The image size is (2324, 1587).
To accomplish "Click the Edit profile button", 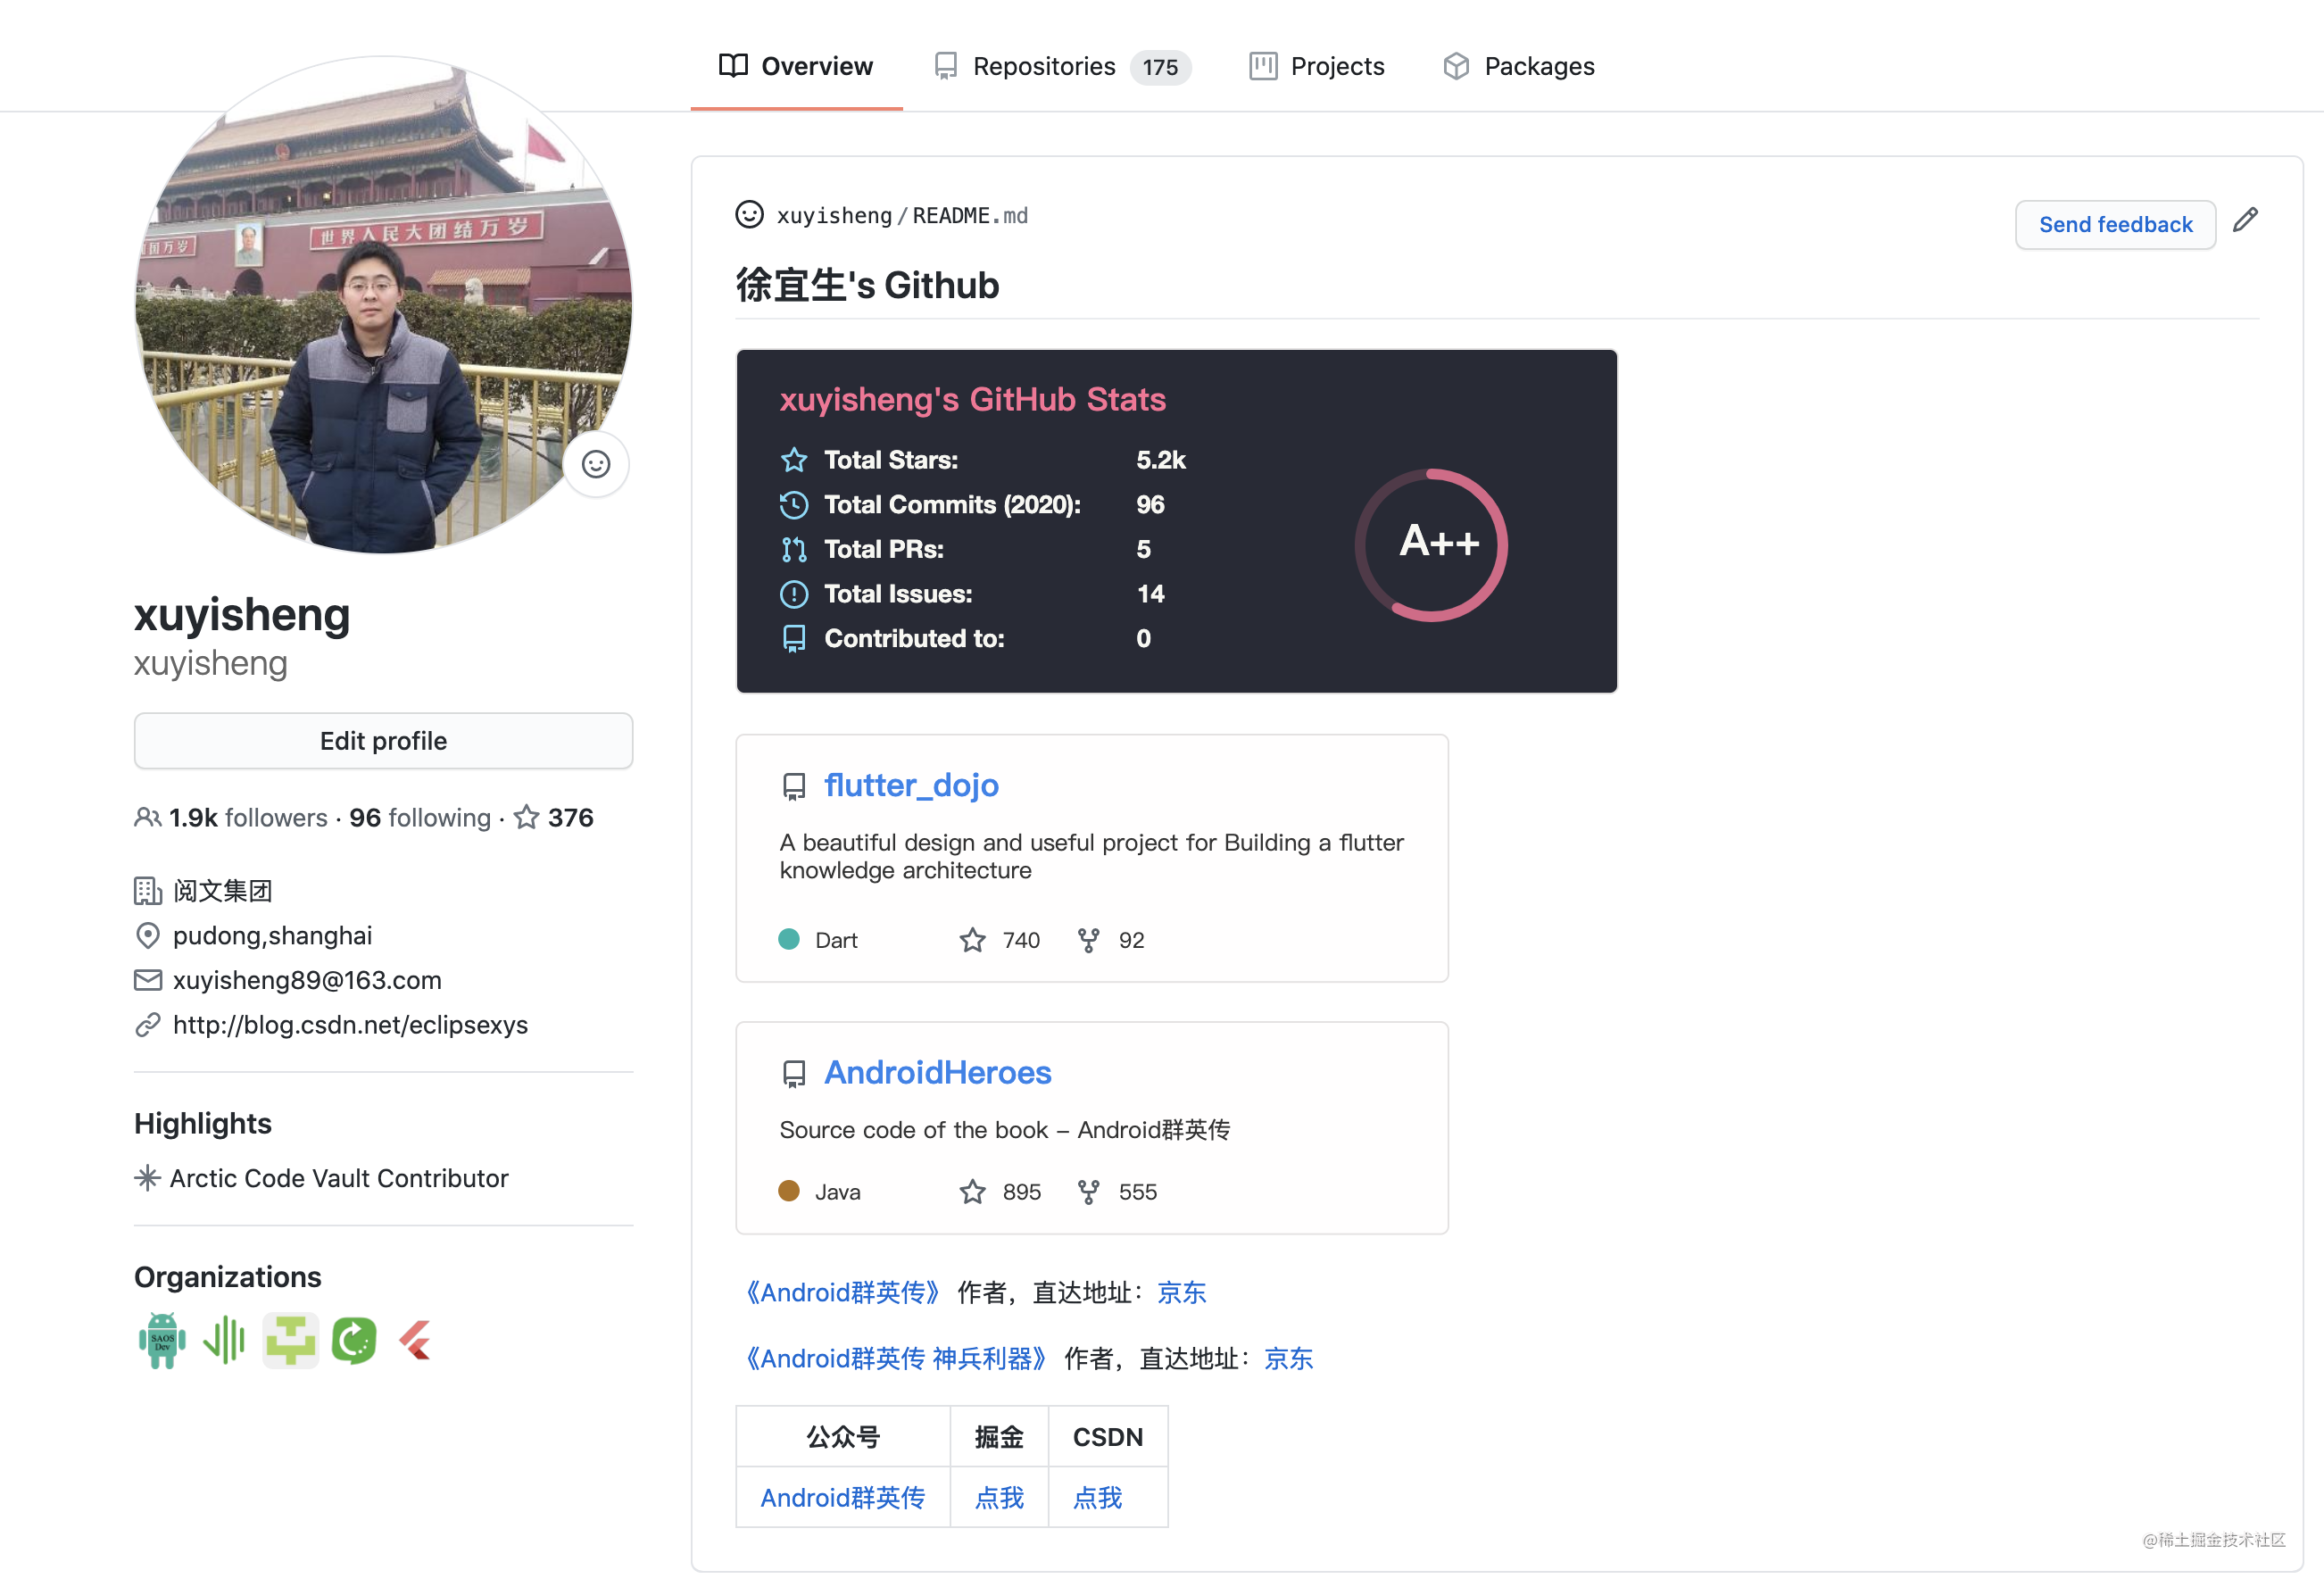I will point(383,741).
